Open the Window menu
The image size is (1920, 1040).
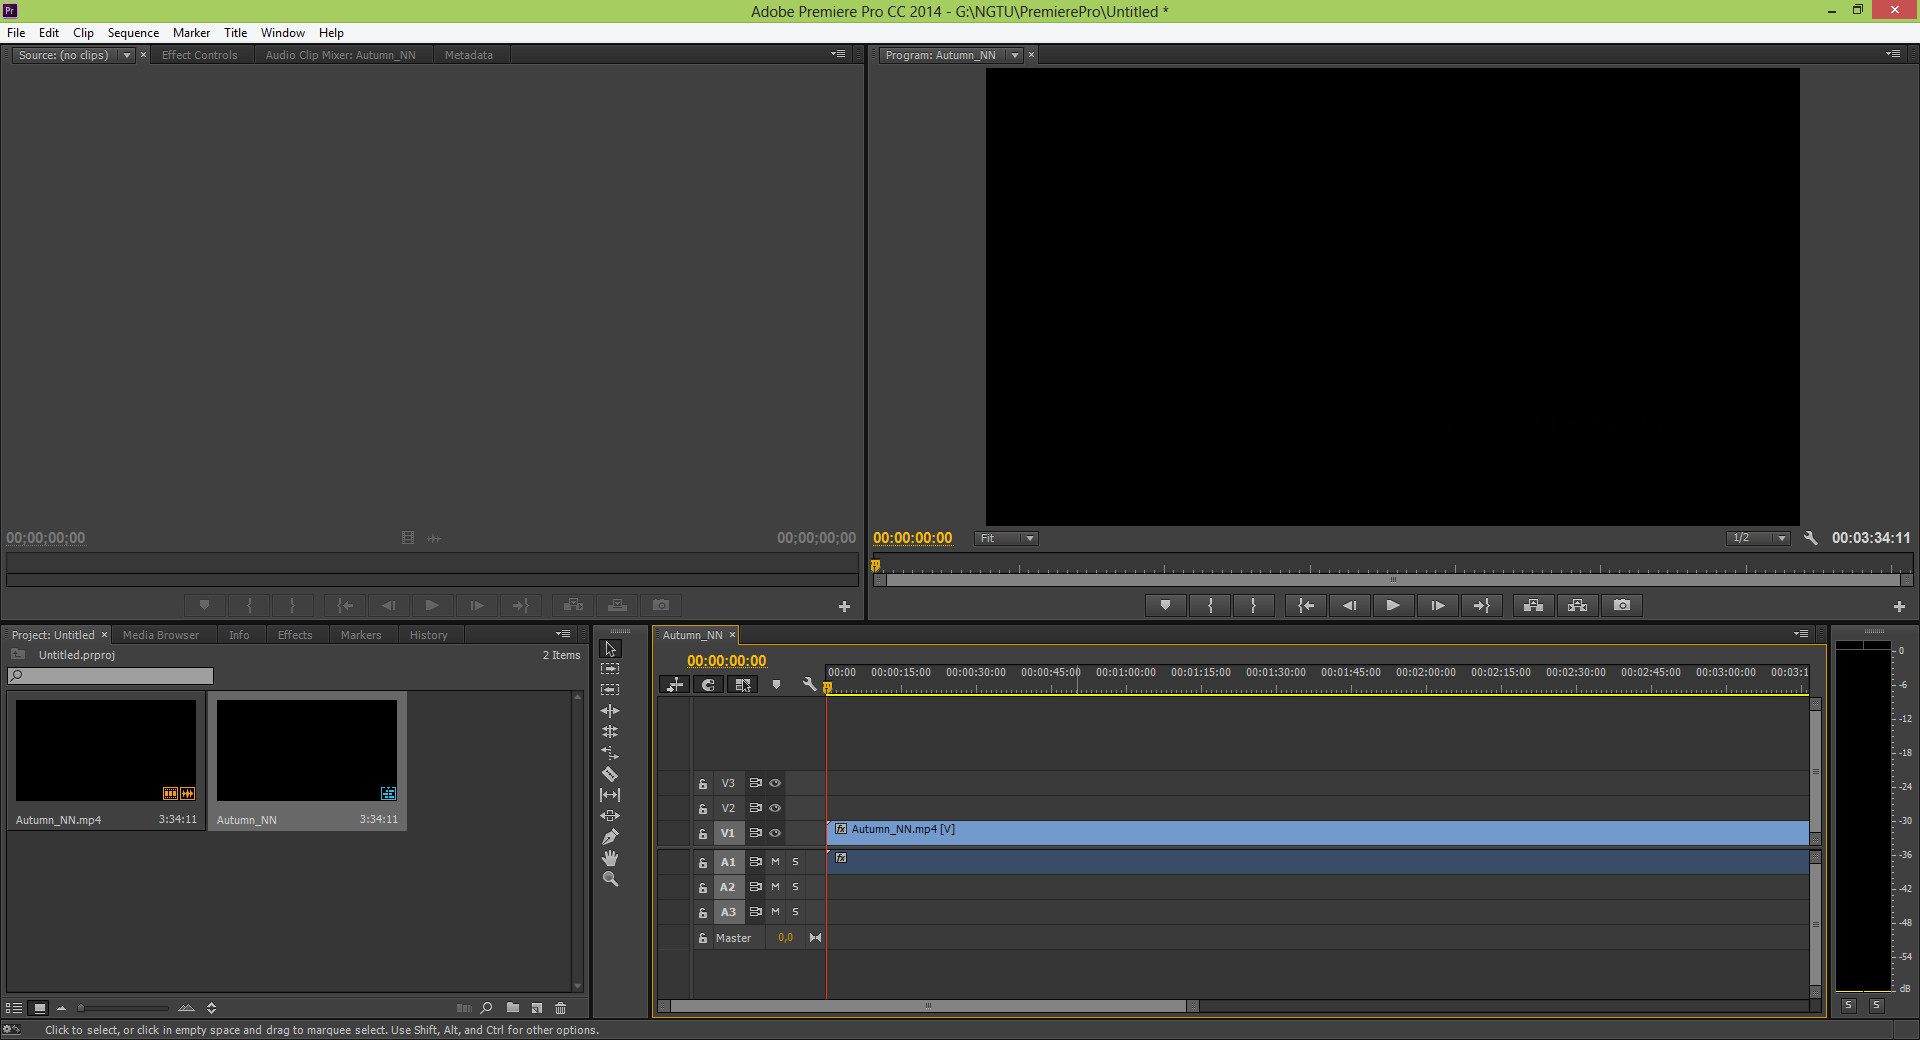(283, 33)
